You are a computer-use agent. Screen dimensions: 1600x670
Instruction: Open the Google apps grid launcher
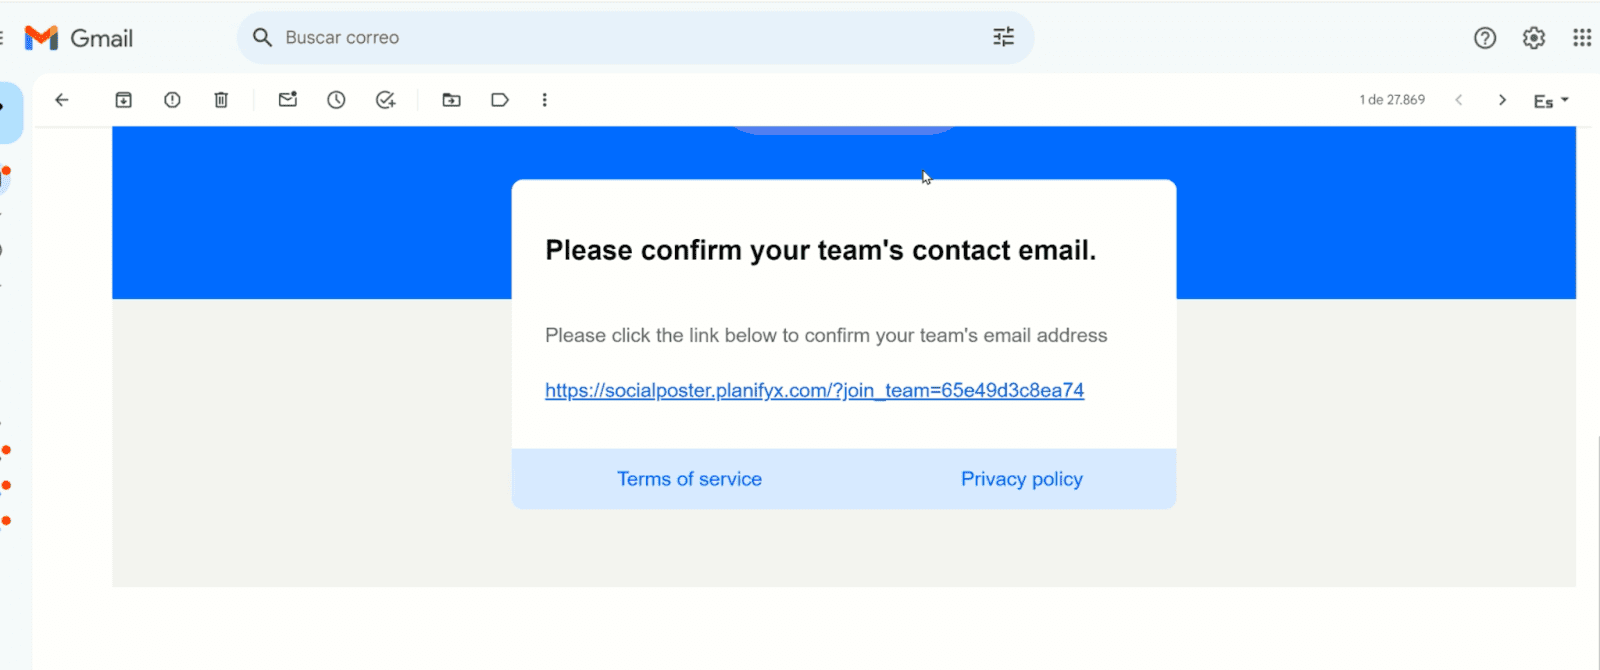[x=1582, y=38]
